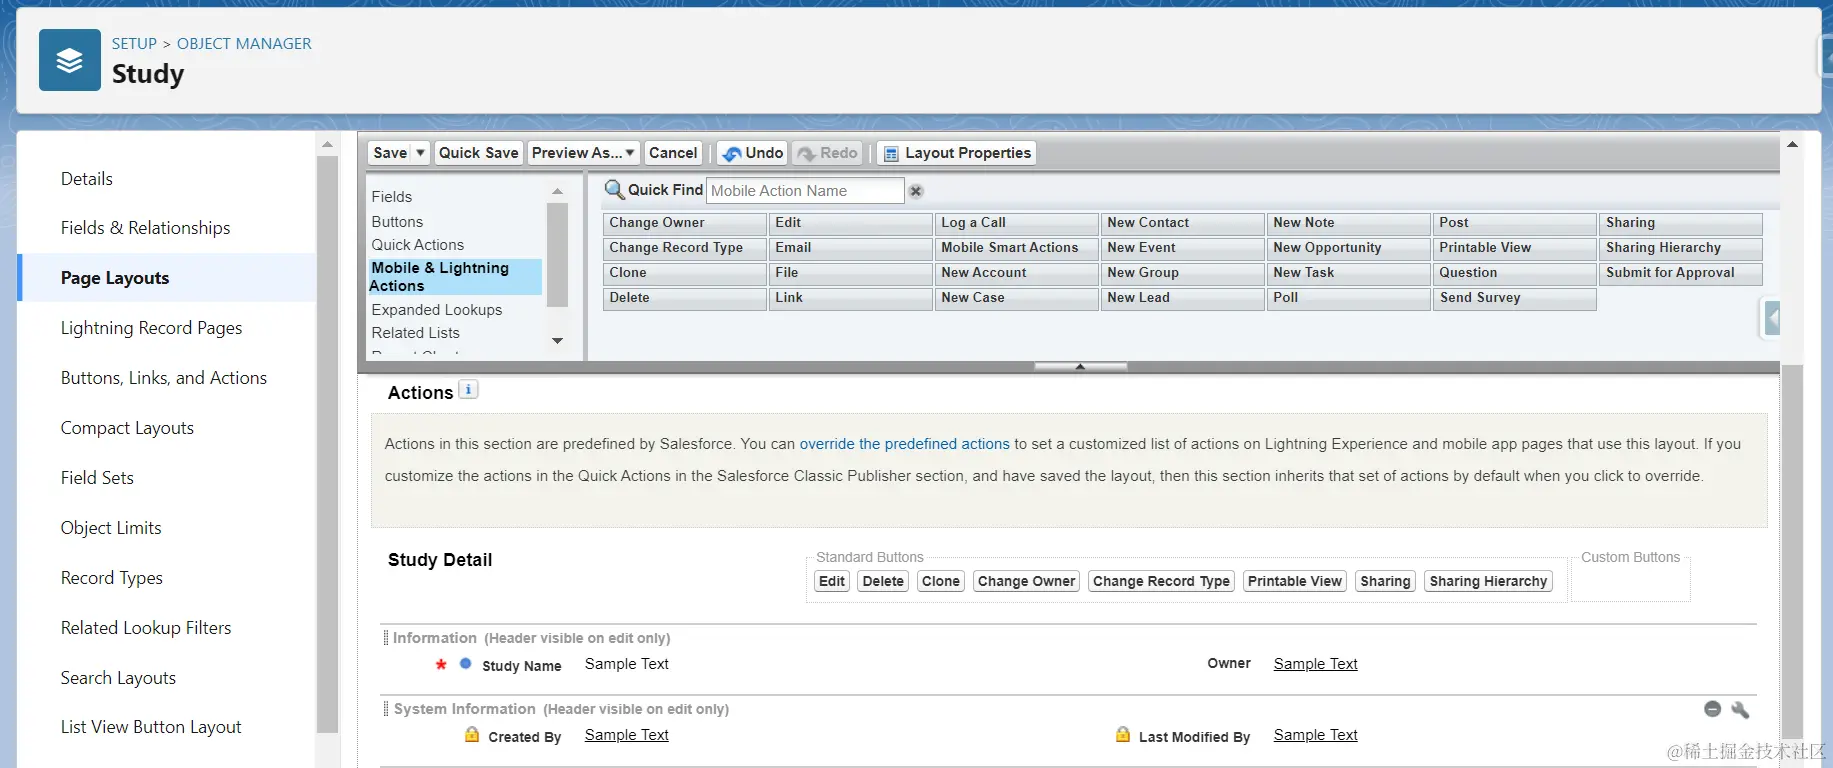The width and height of the screenshot is (1833, 768).
Task: Click the layout editor scroll up arrow
Action: [1792, 145]
